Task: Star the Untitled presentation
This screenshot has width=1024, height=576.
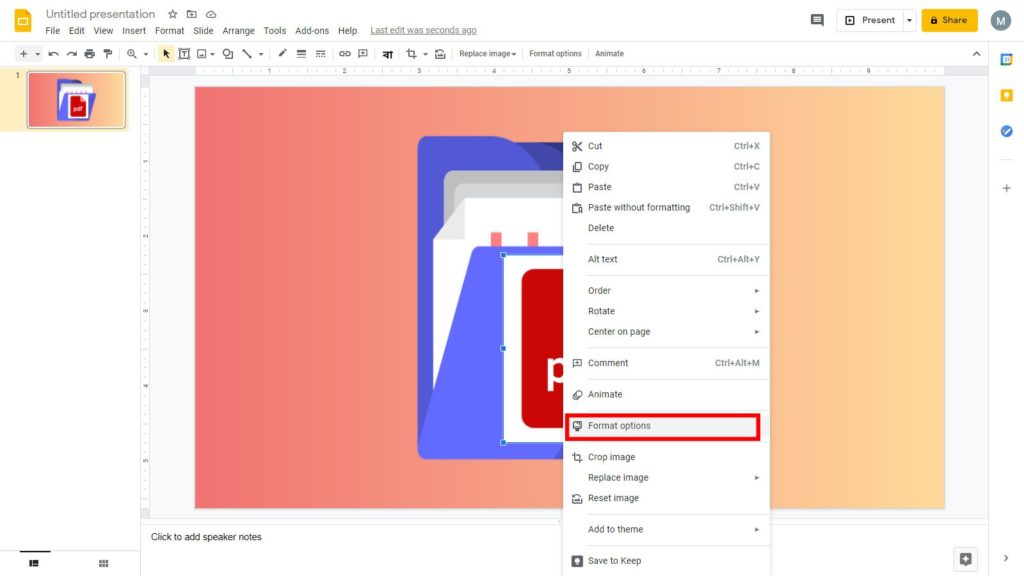Action: tap(172, 14)
